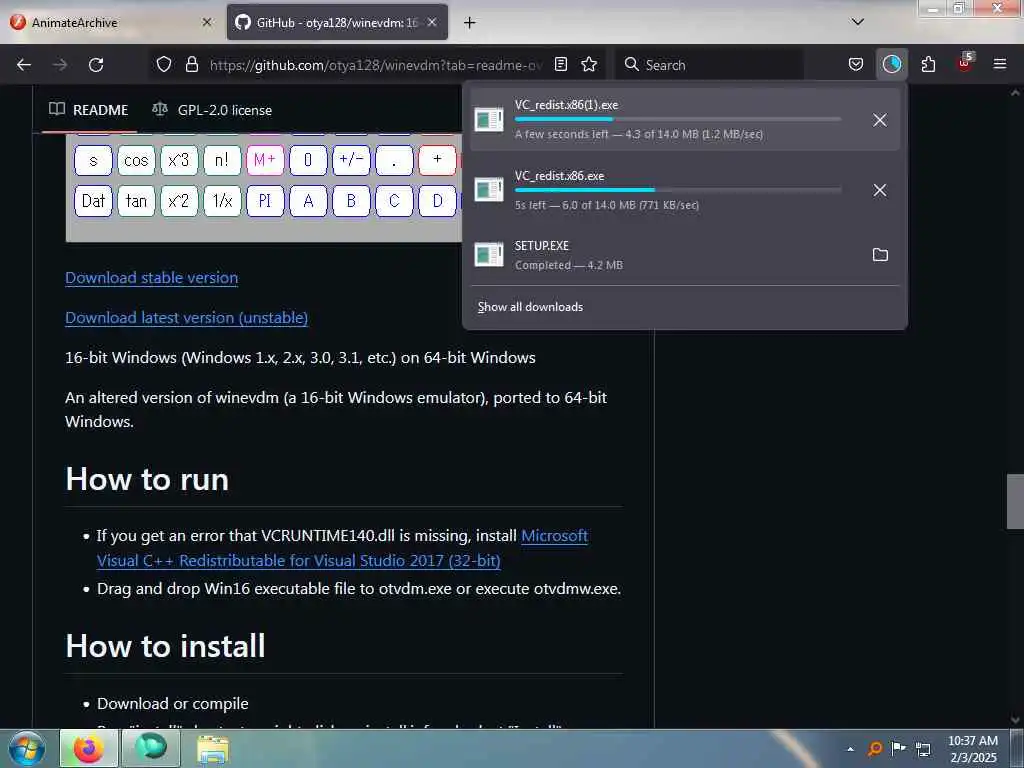Click the VC_redist.x86.exe file icon

488,190
